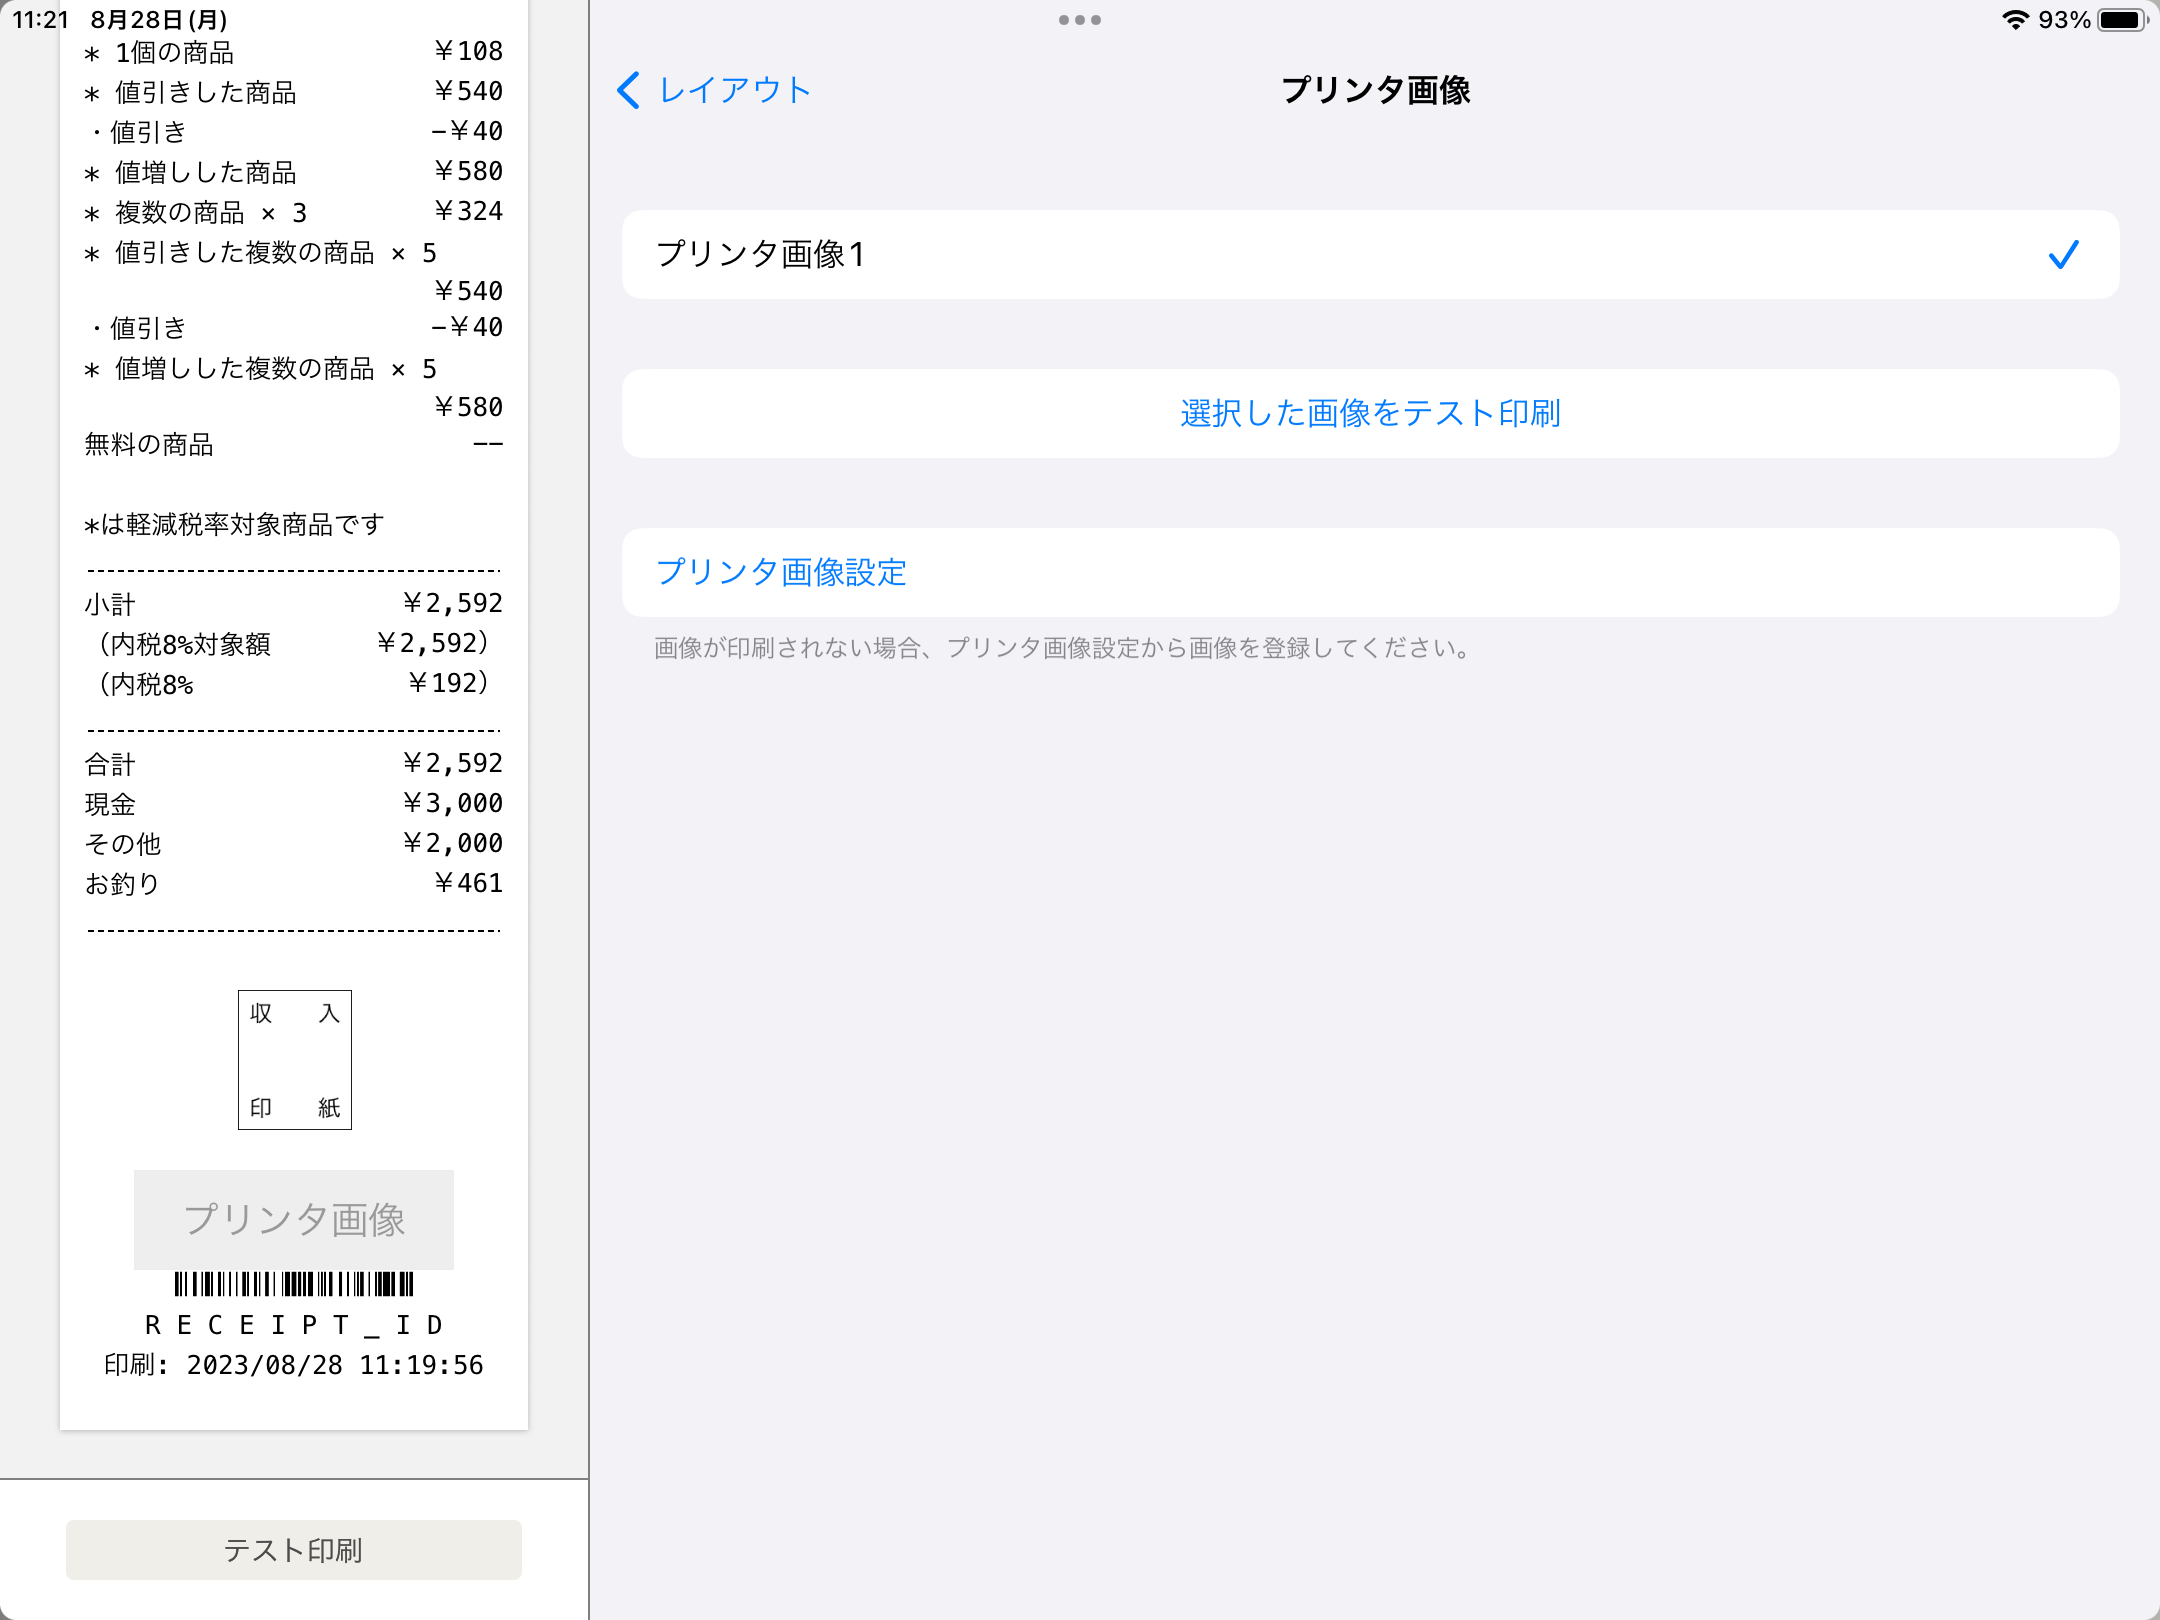Tap (内税8% ¥192) line
This screenshot has width=2160, height=1620.
294,684
